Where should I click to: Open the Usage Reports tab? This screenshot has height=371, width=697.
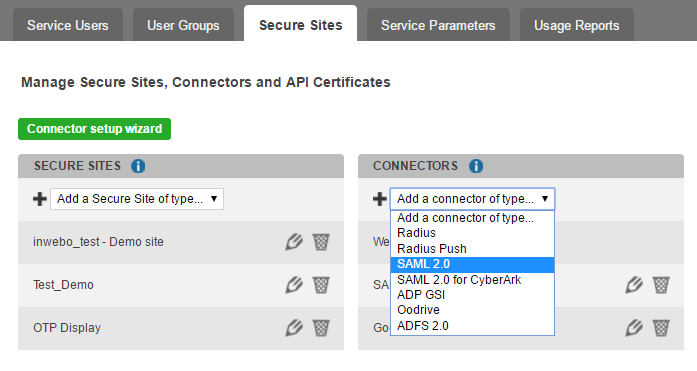(x=577, y=25)
